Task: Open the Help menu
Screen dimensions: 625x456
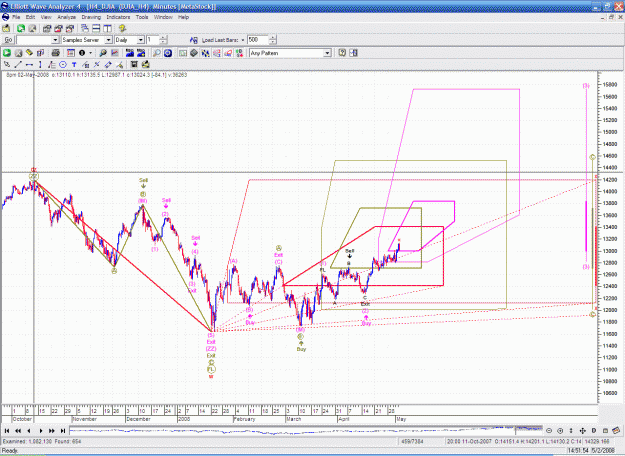Action: [183, 17]
